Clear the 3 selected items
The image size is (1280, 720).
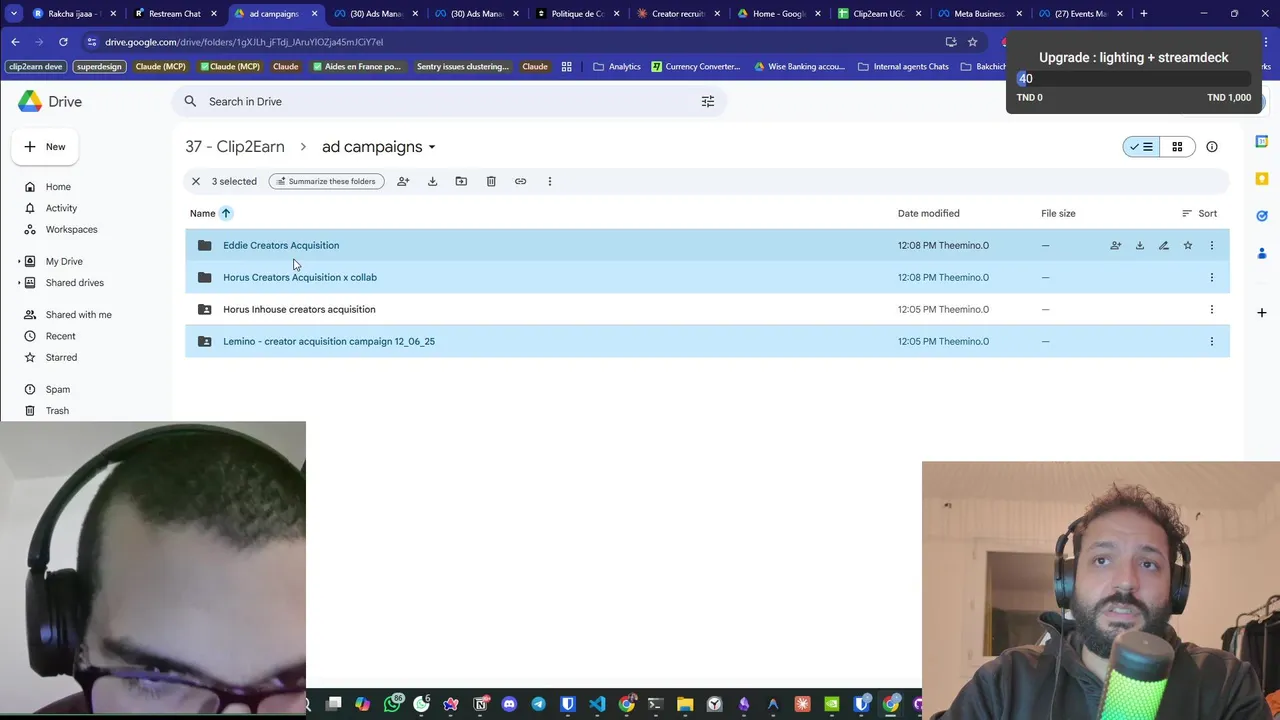[196, 181]
